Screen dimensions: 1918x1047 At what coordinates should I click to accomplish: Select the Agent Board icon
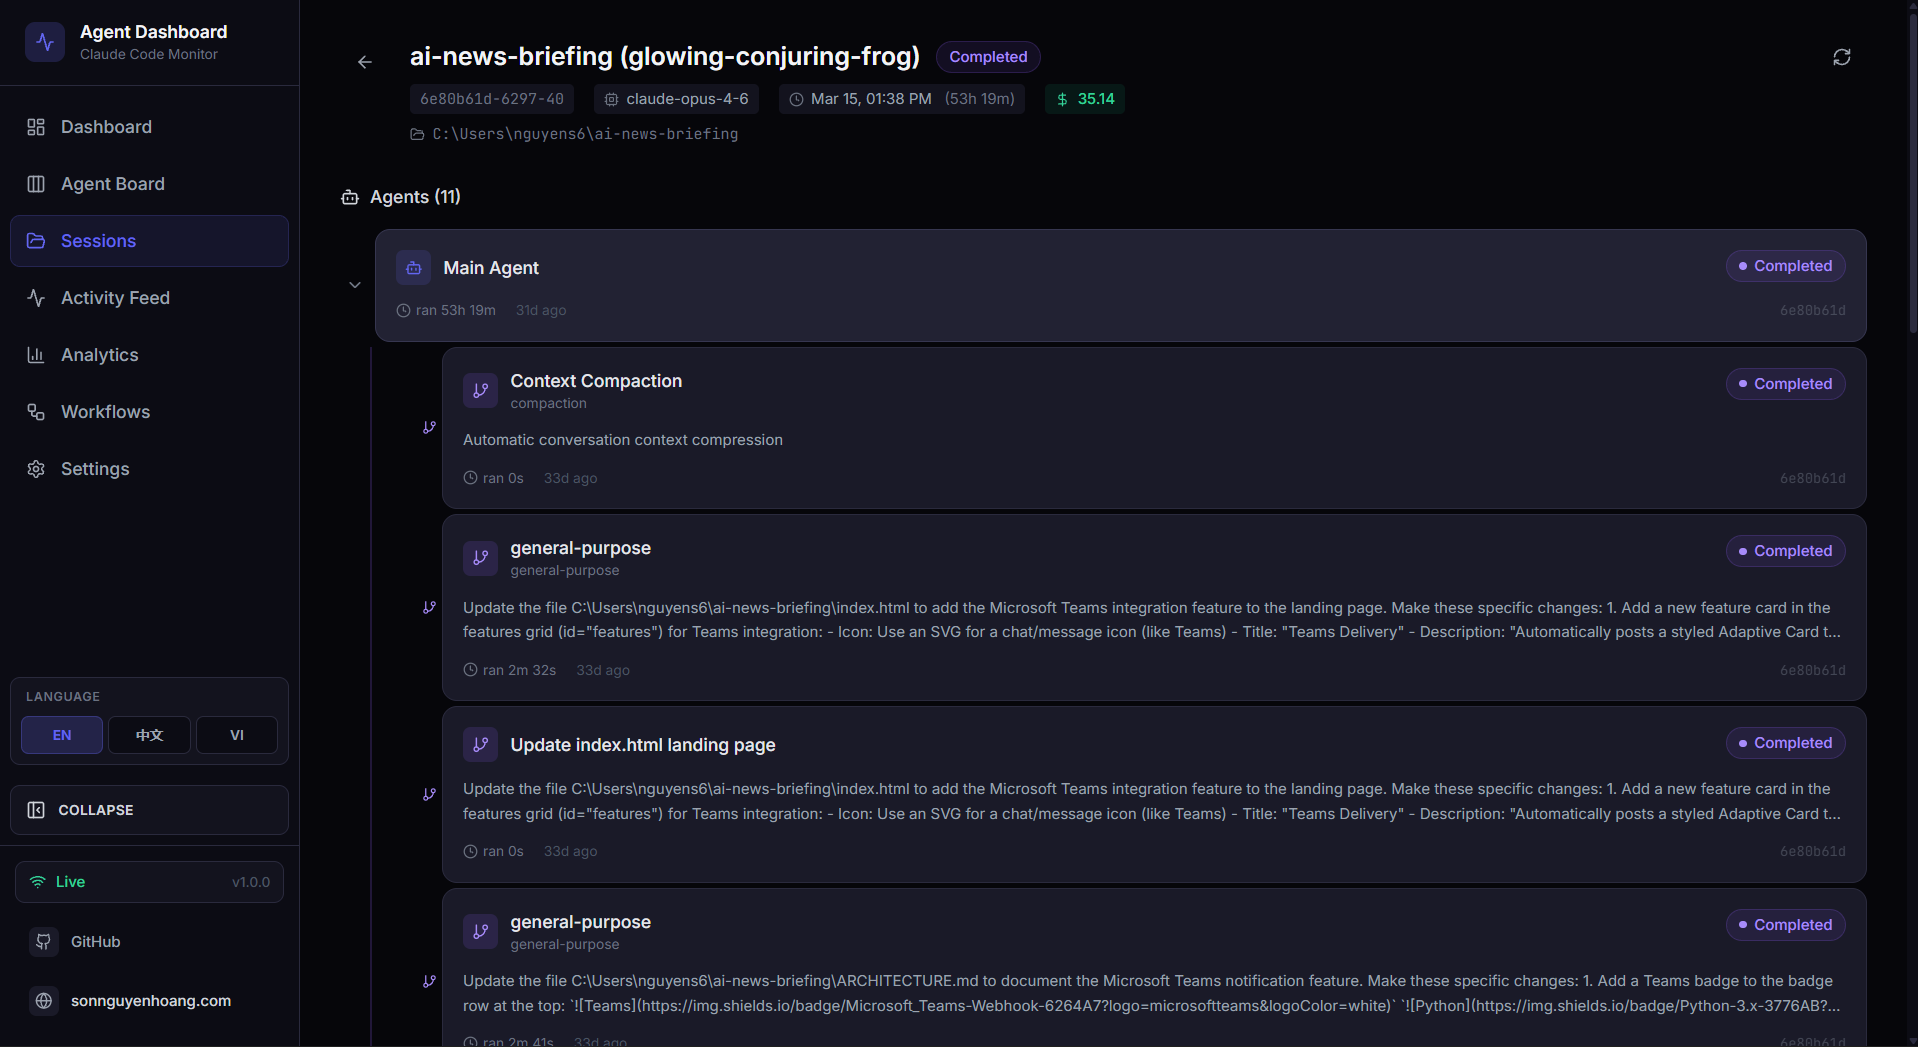point(36,184)
